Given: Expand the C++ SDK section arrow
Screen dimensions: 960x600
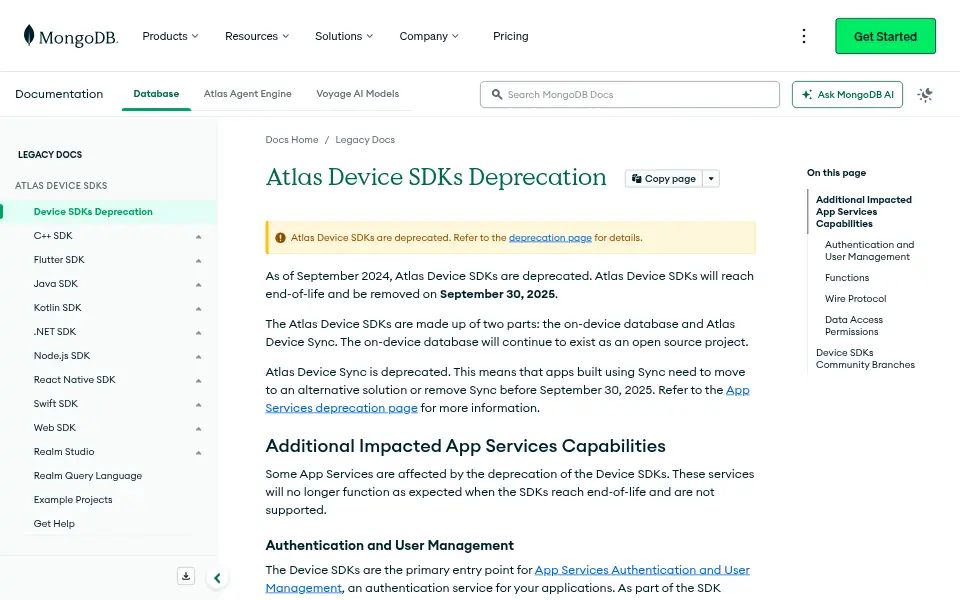Looking at the screenshot, I should tap(198, 236).
